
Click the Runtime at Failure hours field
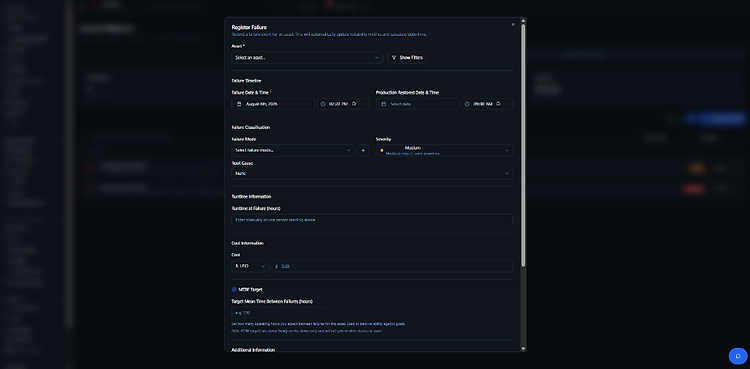point(372,220)
